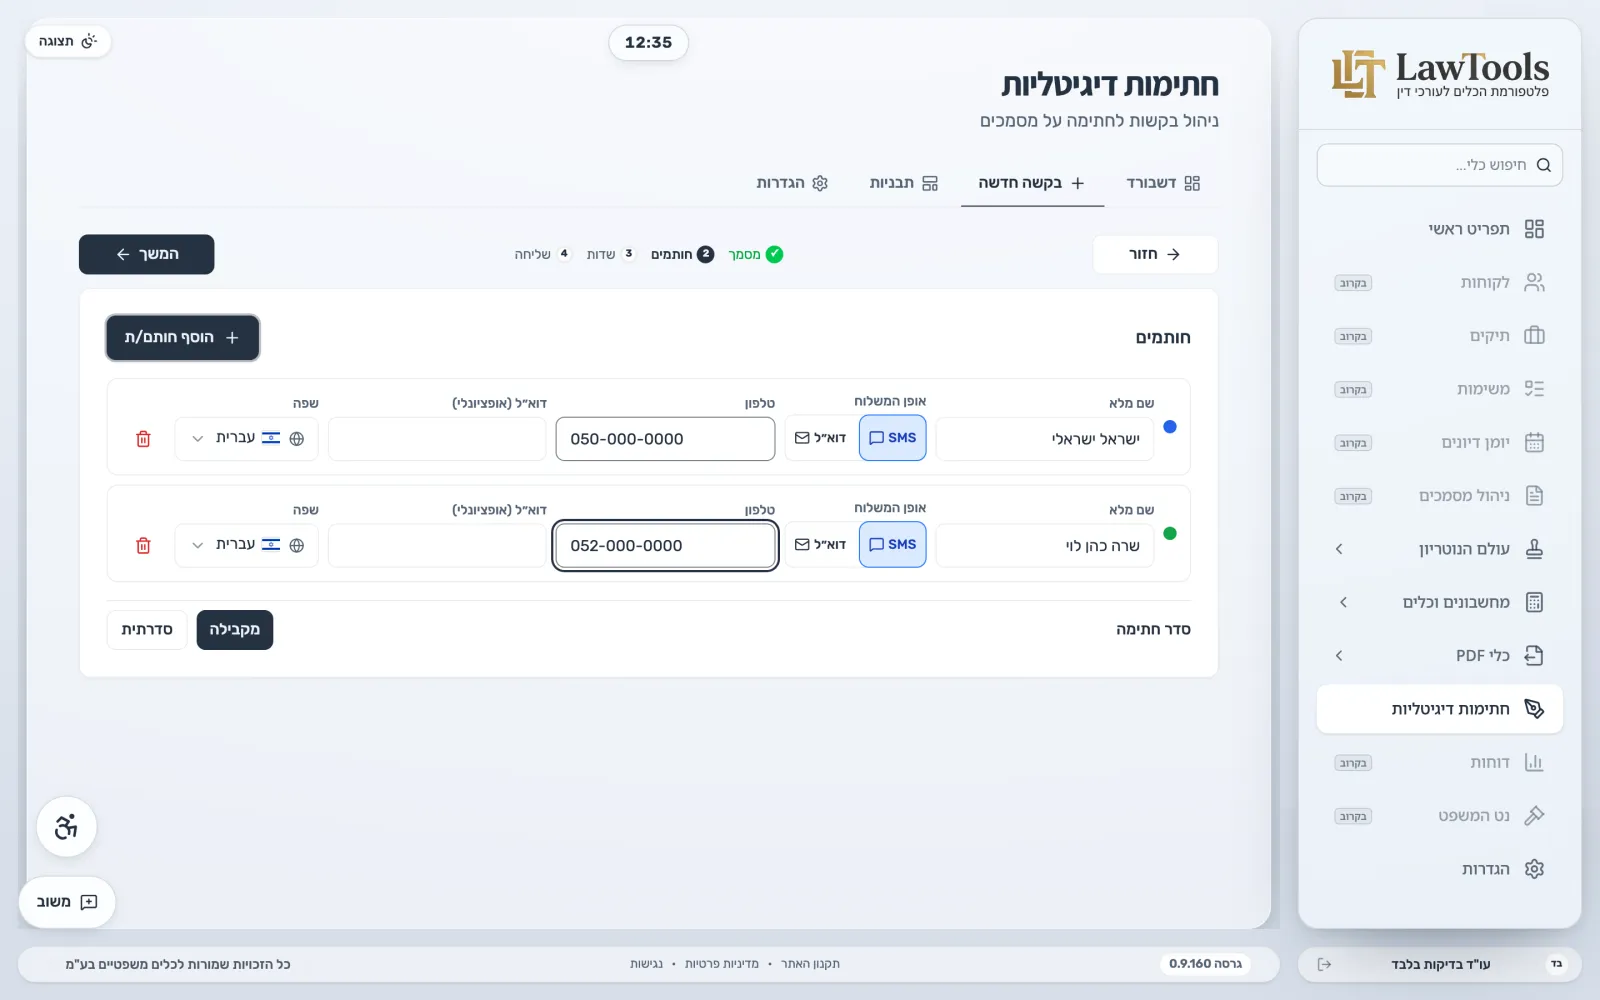Click הוסף חותם/ת button
Viewport: 1600px width, 1000px height.
(183, 338)
